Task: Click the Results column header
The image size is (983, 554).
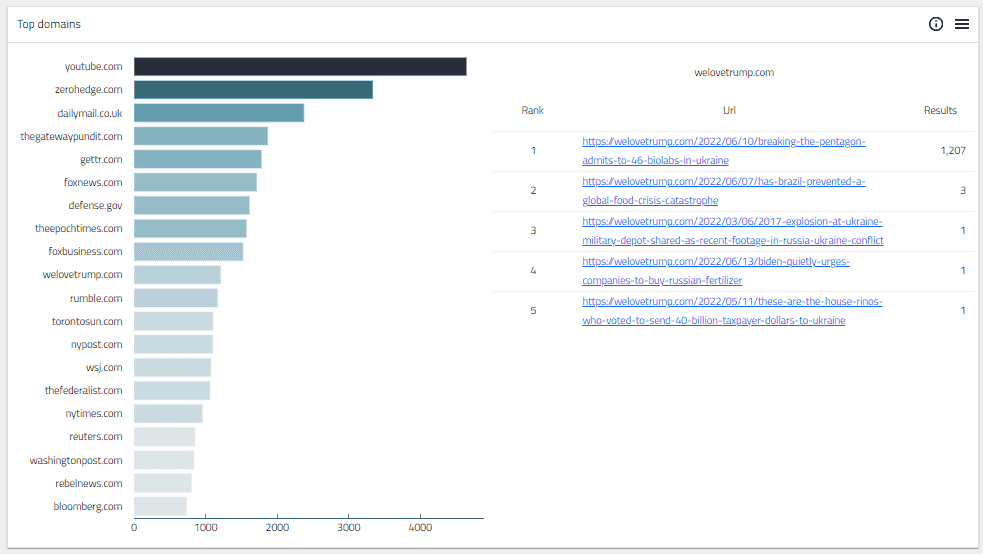Action: 940,110
